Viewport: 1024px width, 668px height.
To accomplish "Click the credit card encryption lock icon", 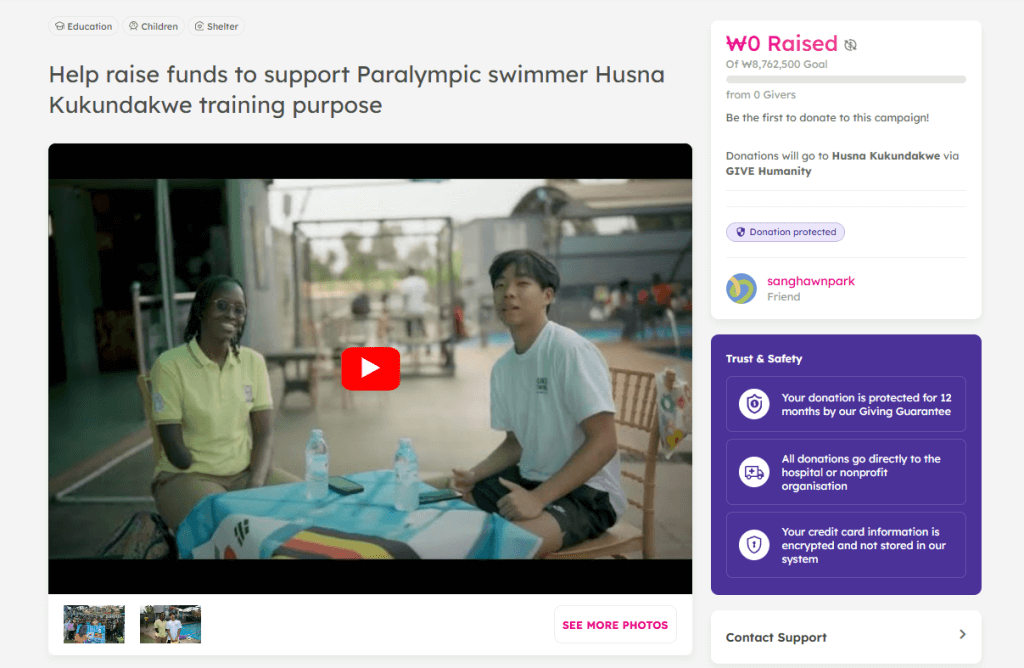I will (x=754, y=545).
